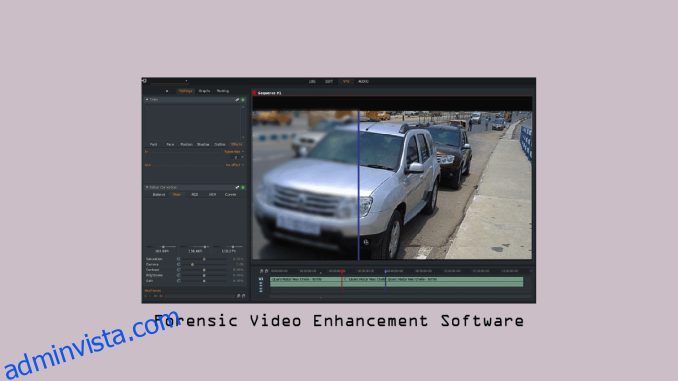Click the Contrast slider handle
The width and height of the screenshot is (678, 381).
click(x=204, y=270)
